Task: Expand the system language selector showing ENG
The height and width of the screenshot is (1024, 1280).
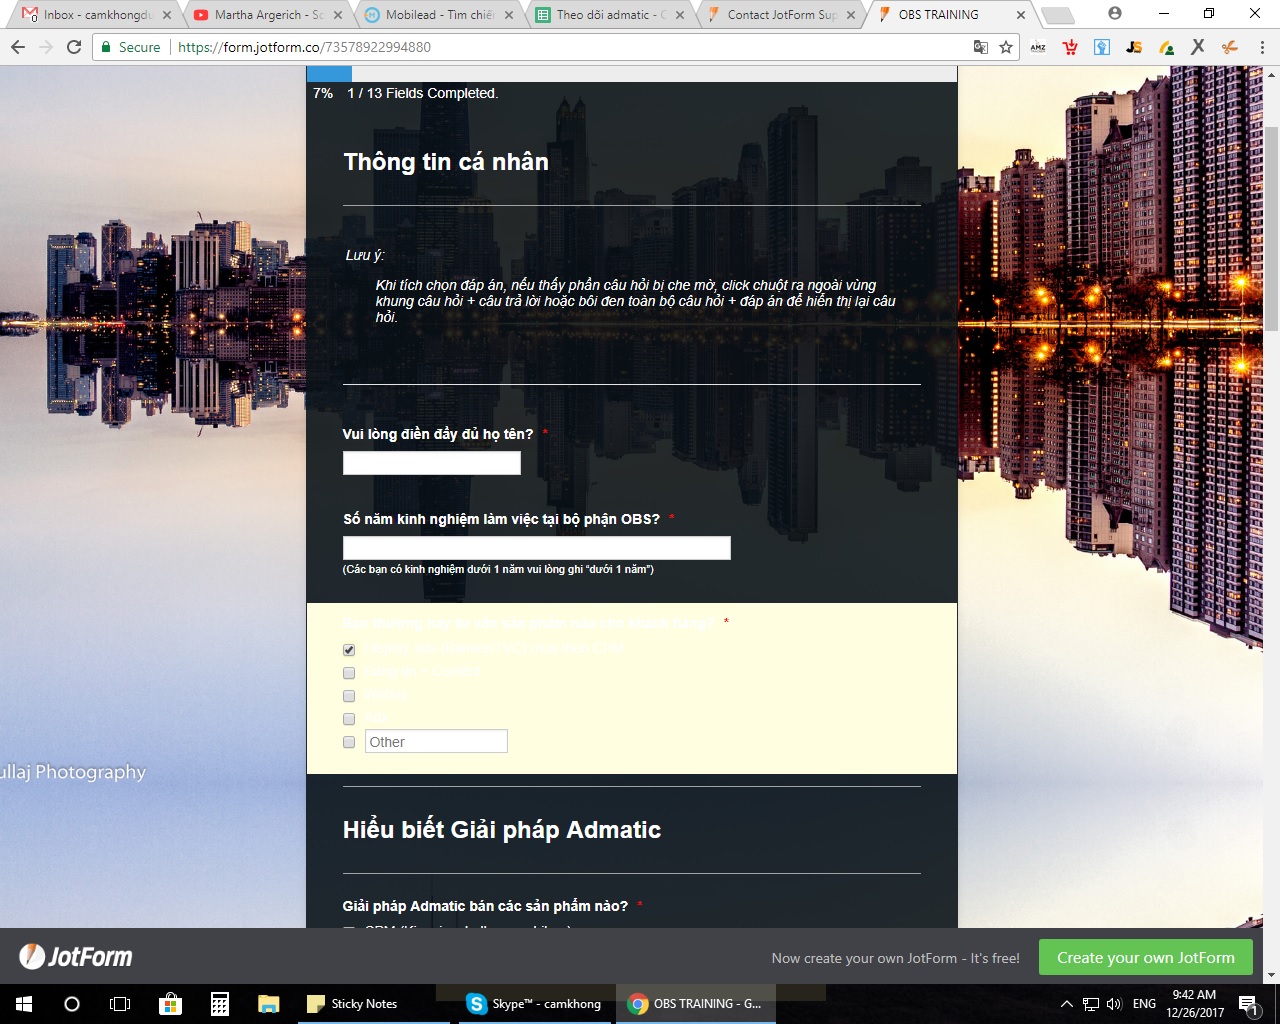Action: [1143, 1003]
